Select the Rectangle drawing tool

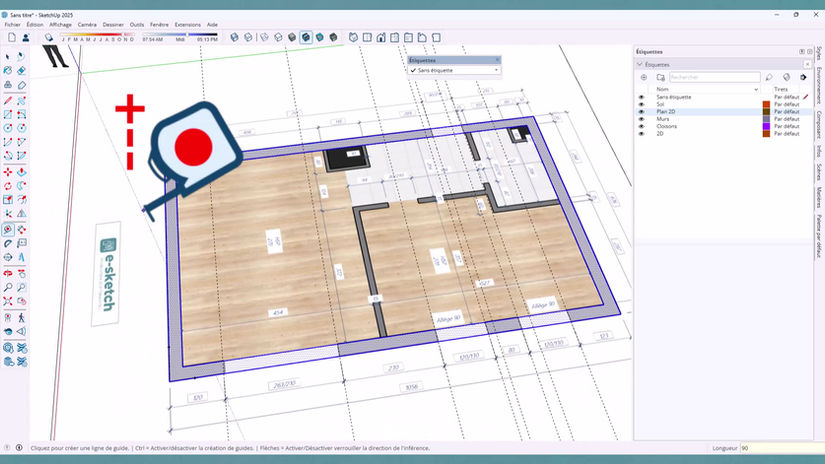8,114
